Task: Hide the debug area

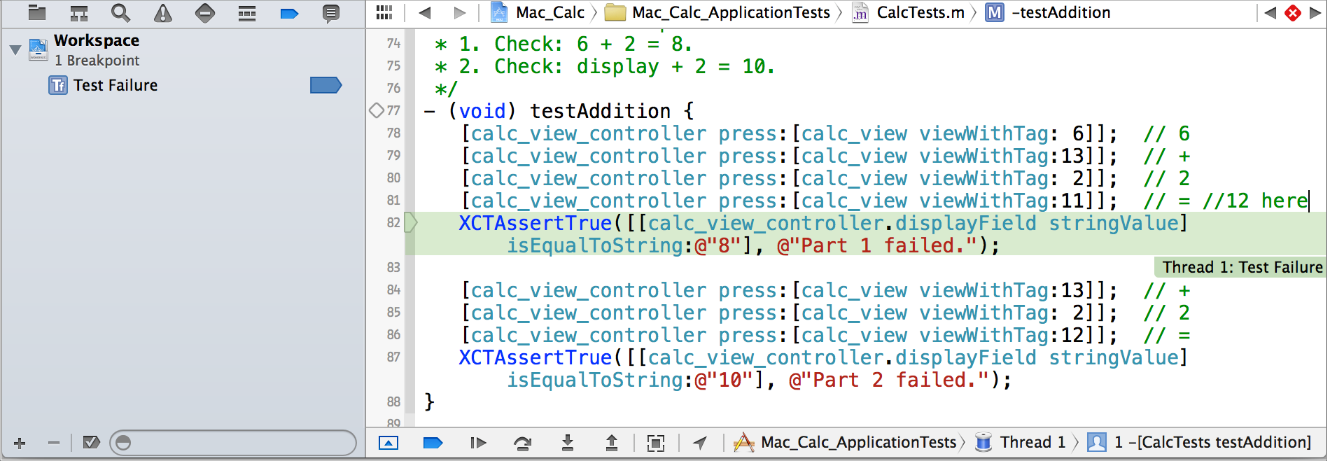Action: click(x=389, y=442)
